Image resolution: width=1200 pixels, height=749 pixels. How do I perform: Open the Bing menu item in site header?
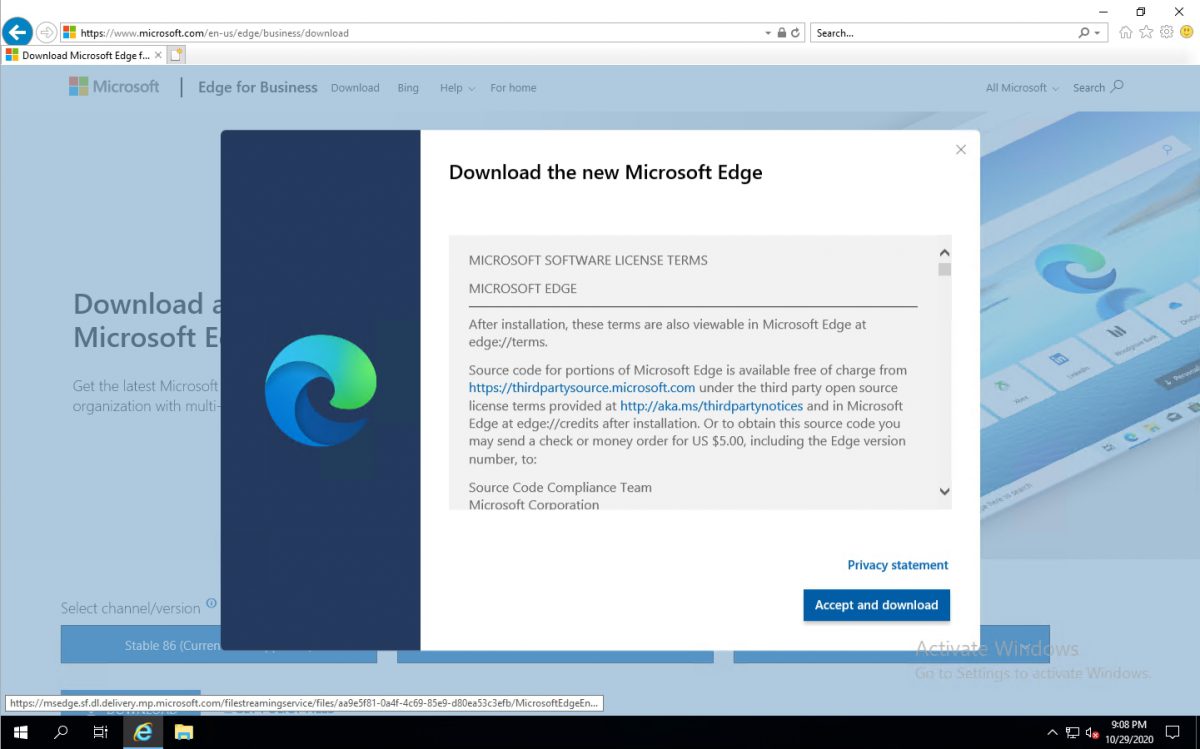click(408, 88)
